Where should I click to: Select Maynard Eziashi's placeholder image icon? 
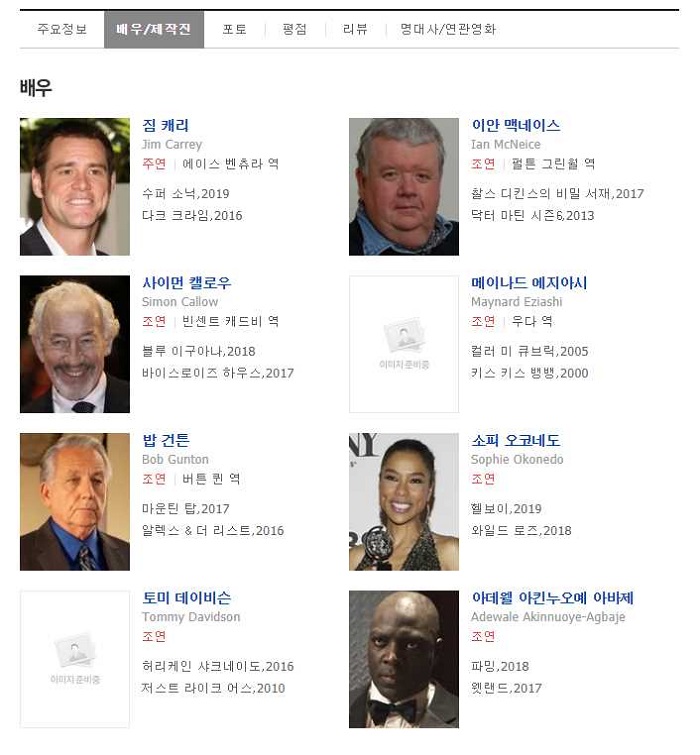pyautogui.click(x=403, y=344)
